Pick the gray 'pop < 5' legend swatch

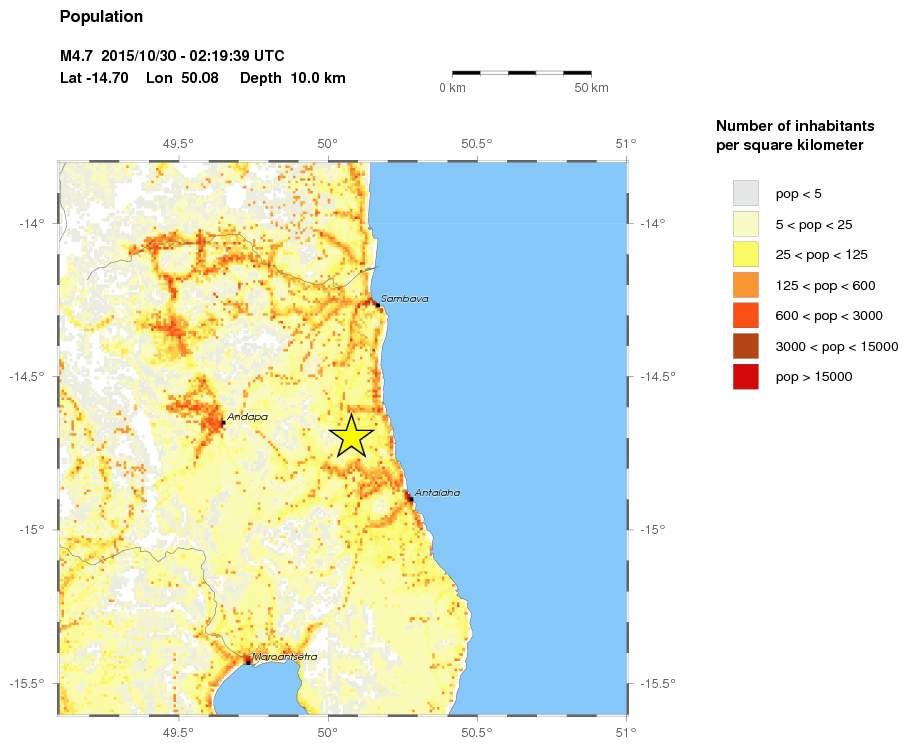pyautogui.click(x=745, y=193)
